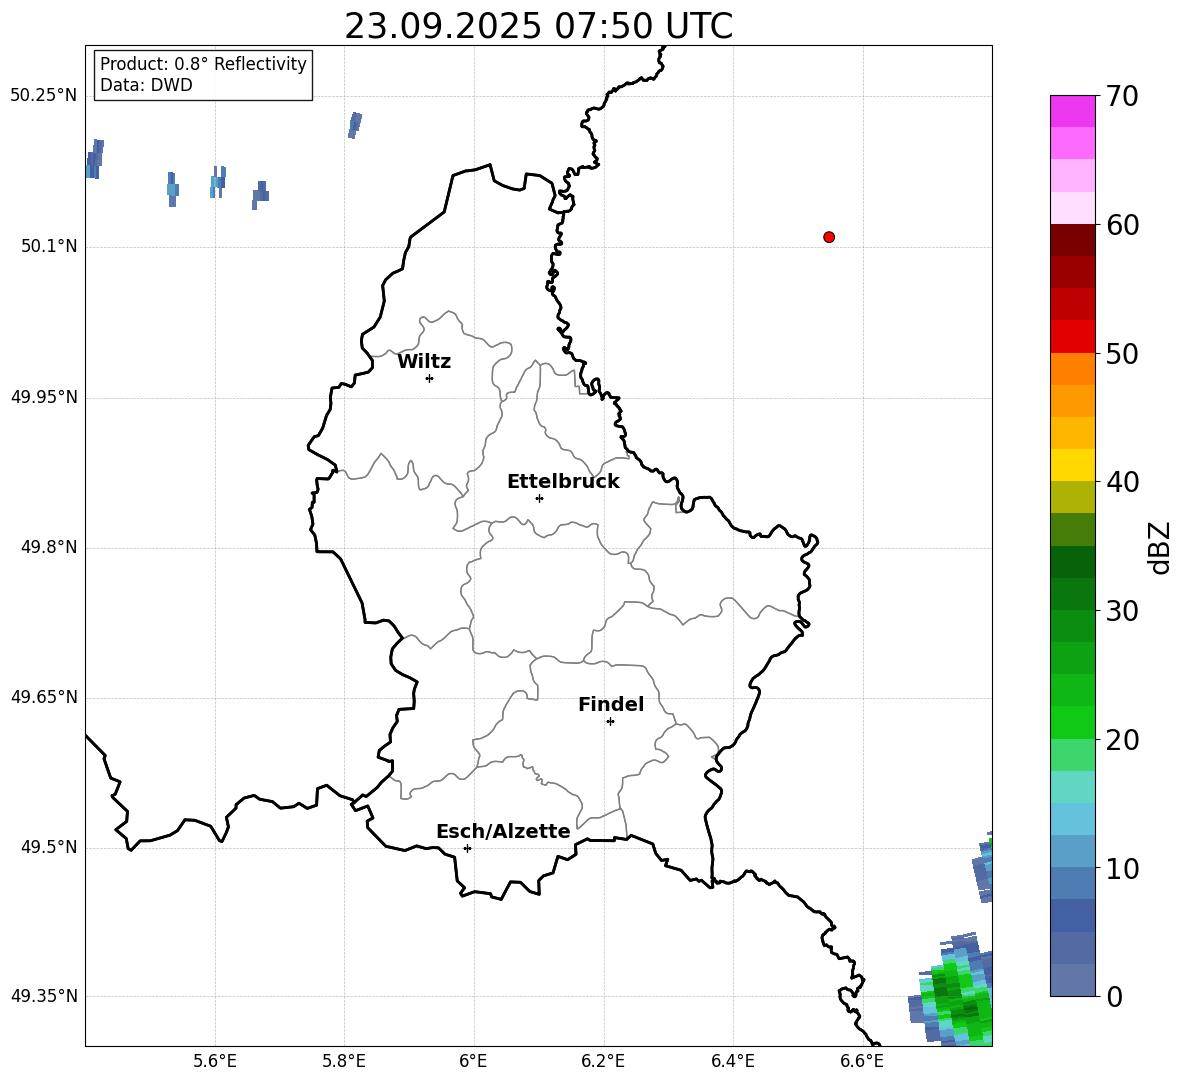Image resolution: width=1184 pixels, height=1081 pixels.
Task: Click the 0 tick on the colorbar
Action: coord(1115,996)
